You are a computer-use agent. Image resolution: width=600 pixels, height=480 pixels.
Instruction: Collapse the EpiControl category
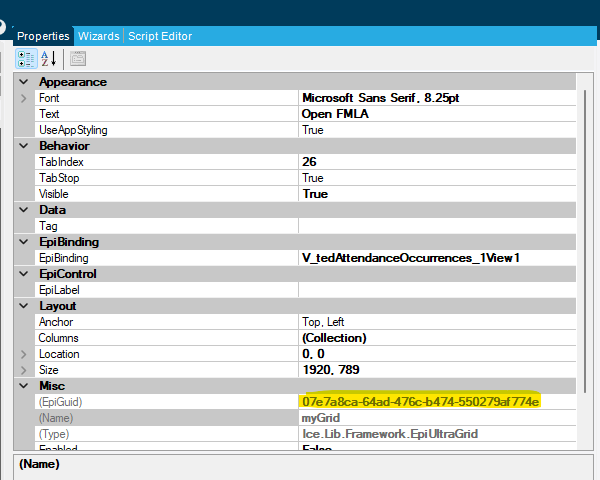24,274
